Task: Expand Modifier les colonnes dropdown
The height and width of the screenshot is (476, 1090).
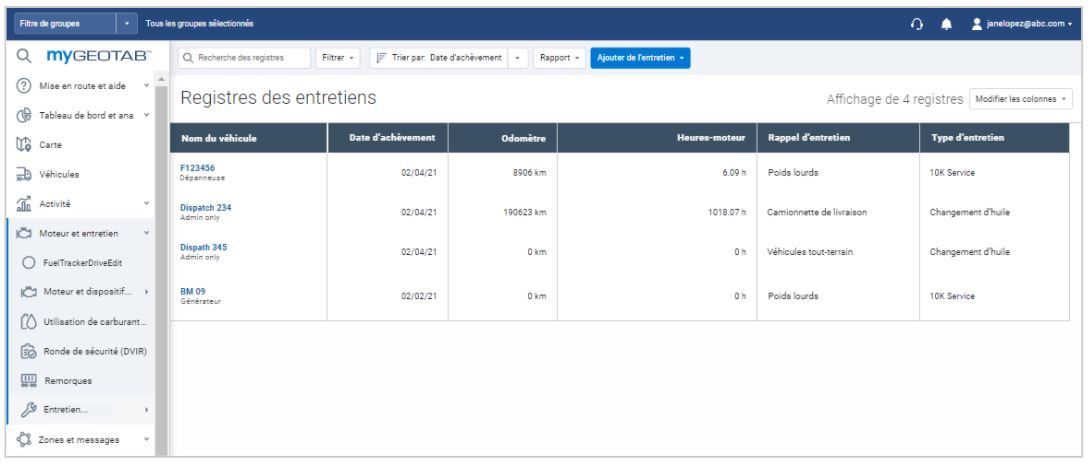Action: click(x=1020, y=99)
